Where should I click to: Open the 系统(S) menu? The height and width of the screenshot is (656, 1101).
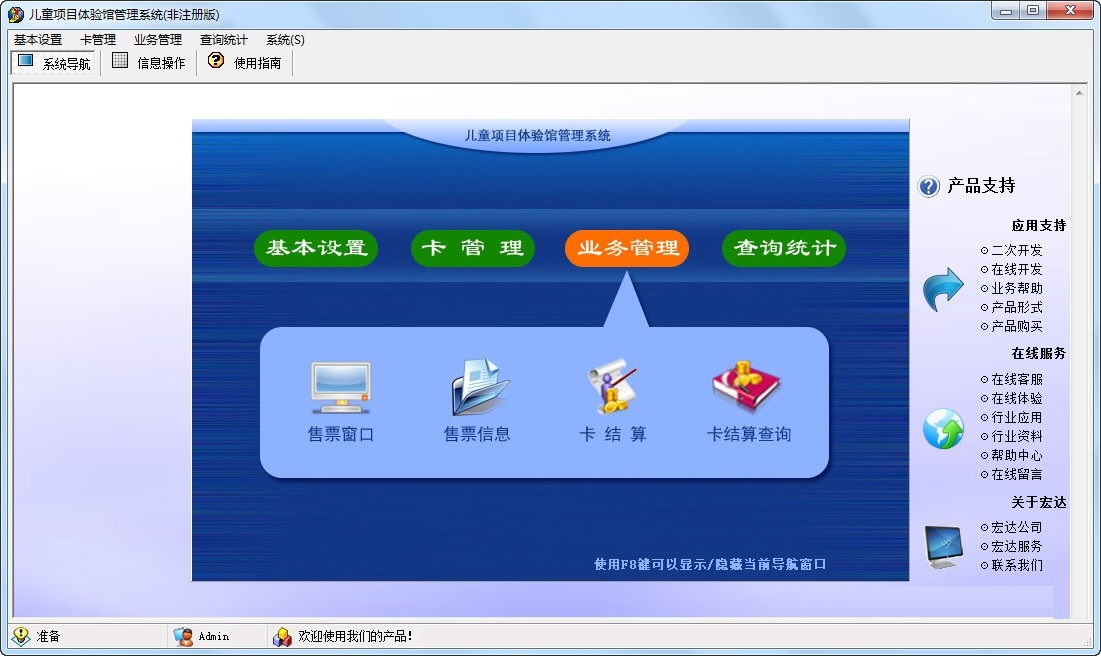coord(285,40)
